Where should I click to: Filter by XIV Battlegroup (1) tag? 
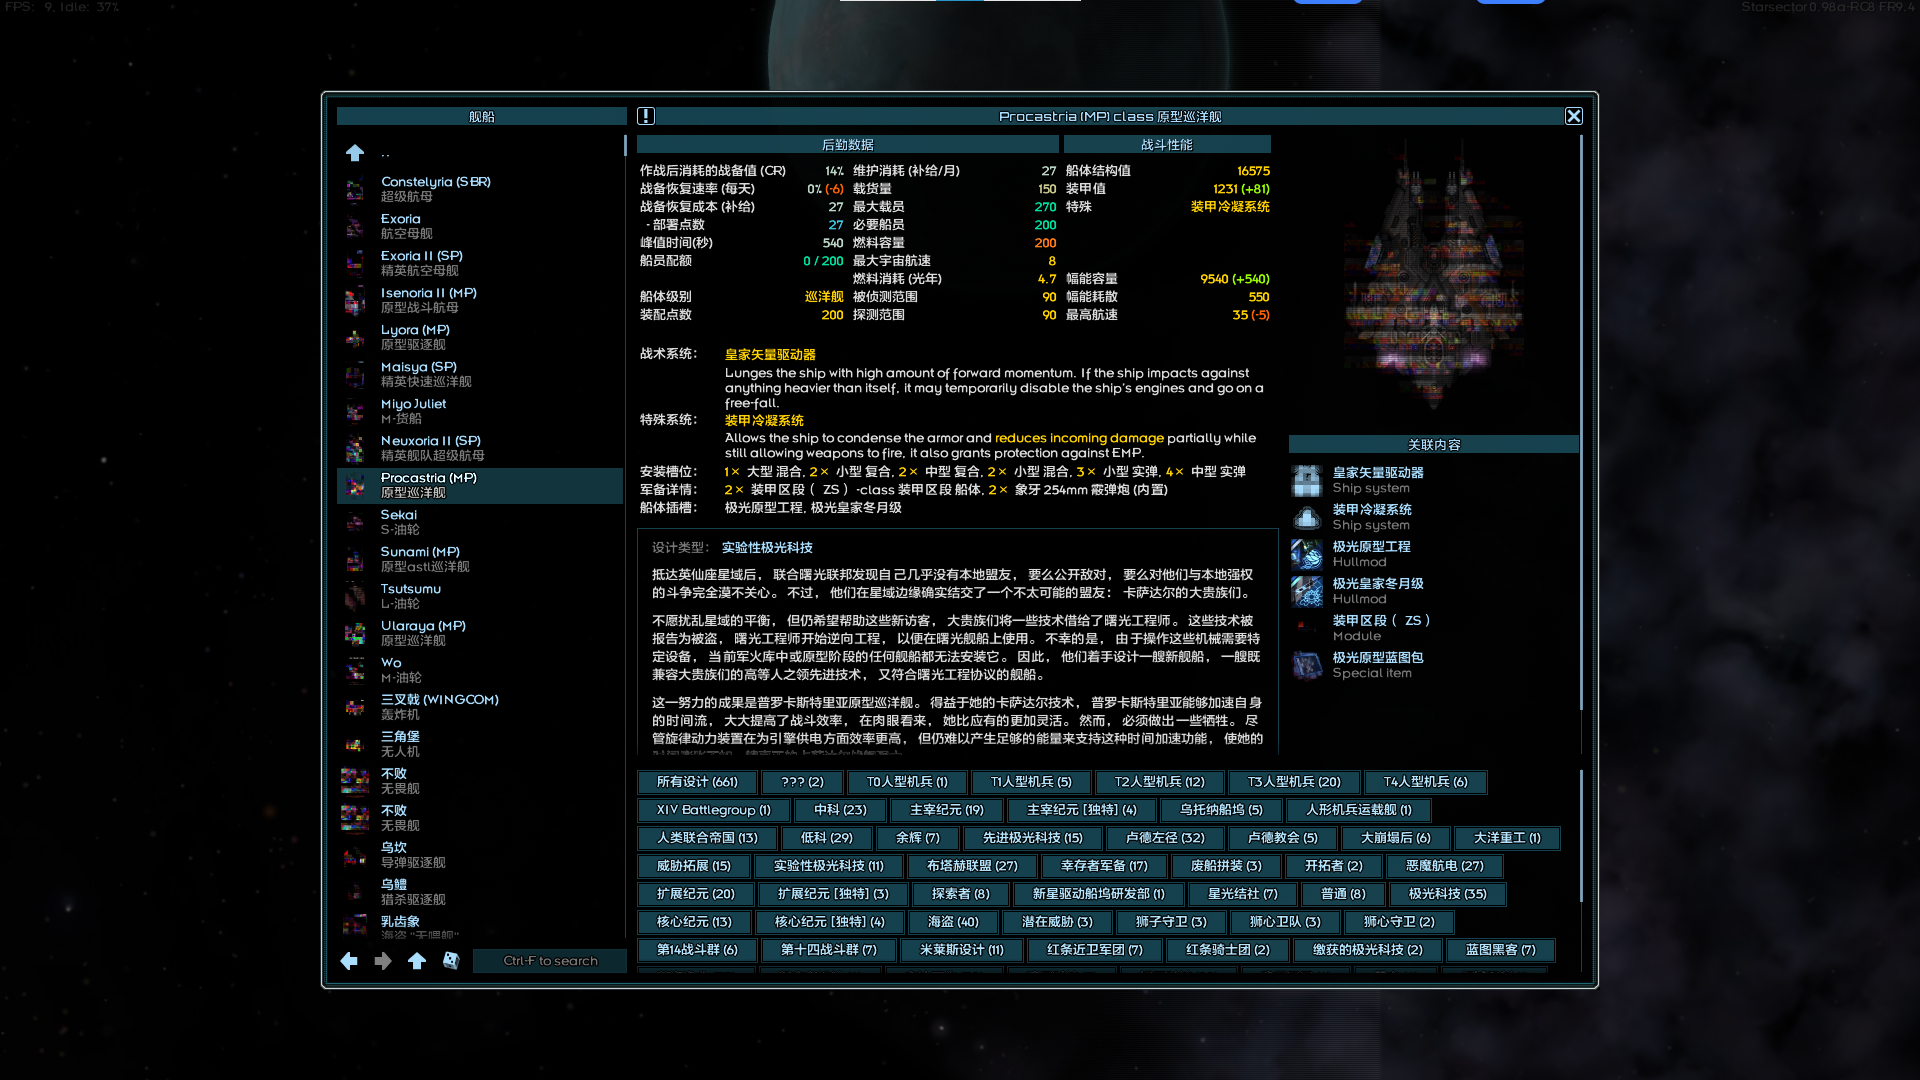pos(714,810)
